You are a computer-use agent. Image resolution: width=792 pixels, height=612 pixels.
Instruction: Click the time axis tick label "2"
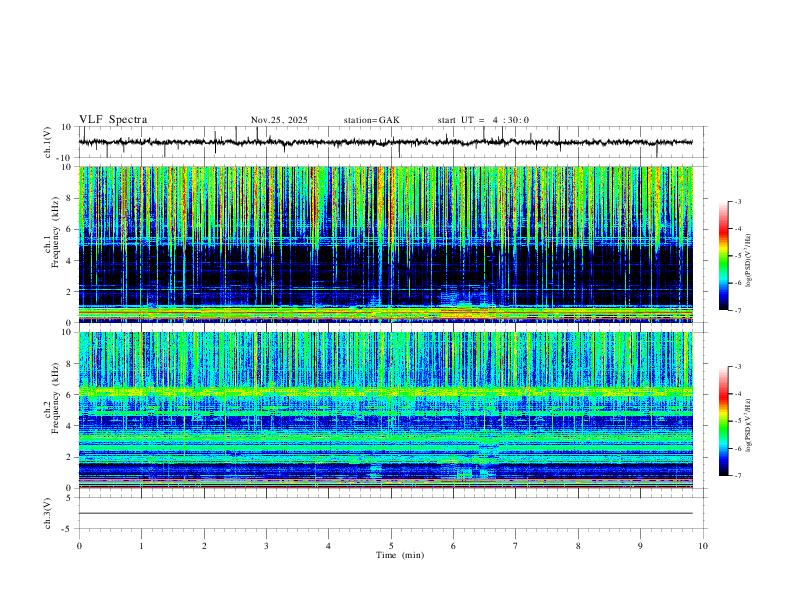coord(204,546)
